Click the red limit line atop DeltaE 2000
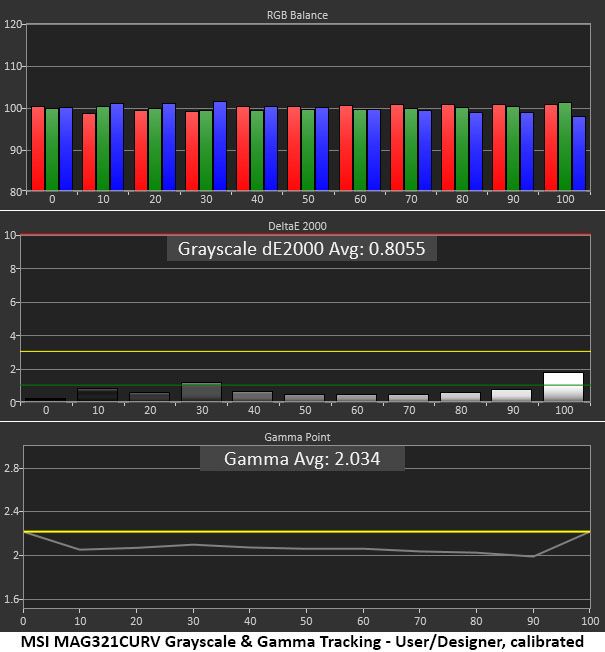Viewport: 605px width, 652px height. (x=305, y=235)
